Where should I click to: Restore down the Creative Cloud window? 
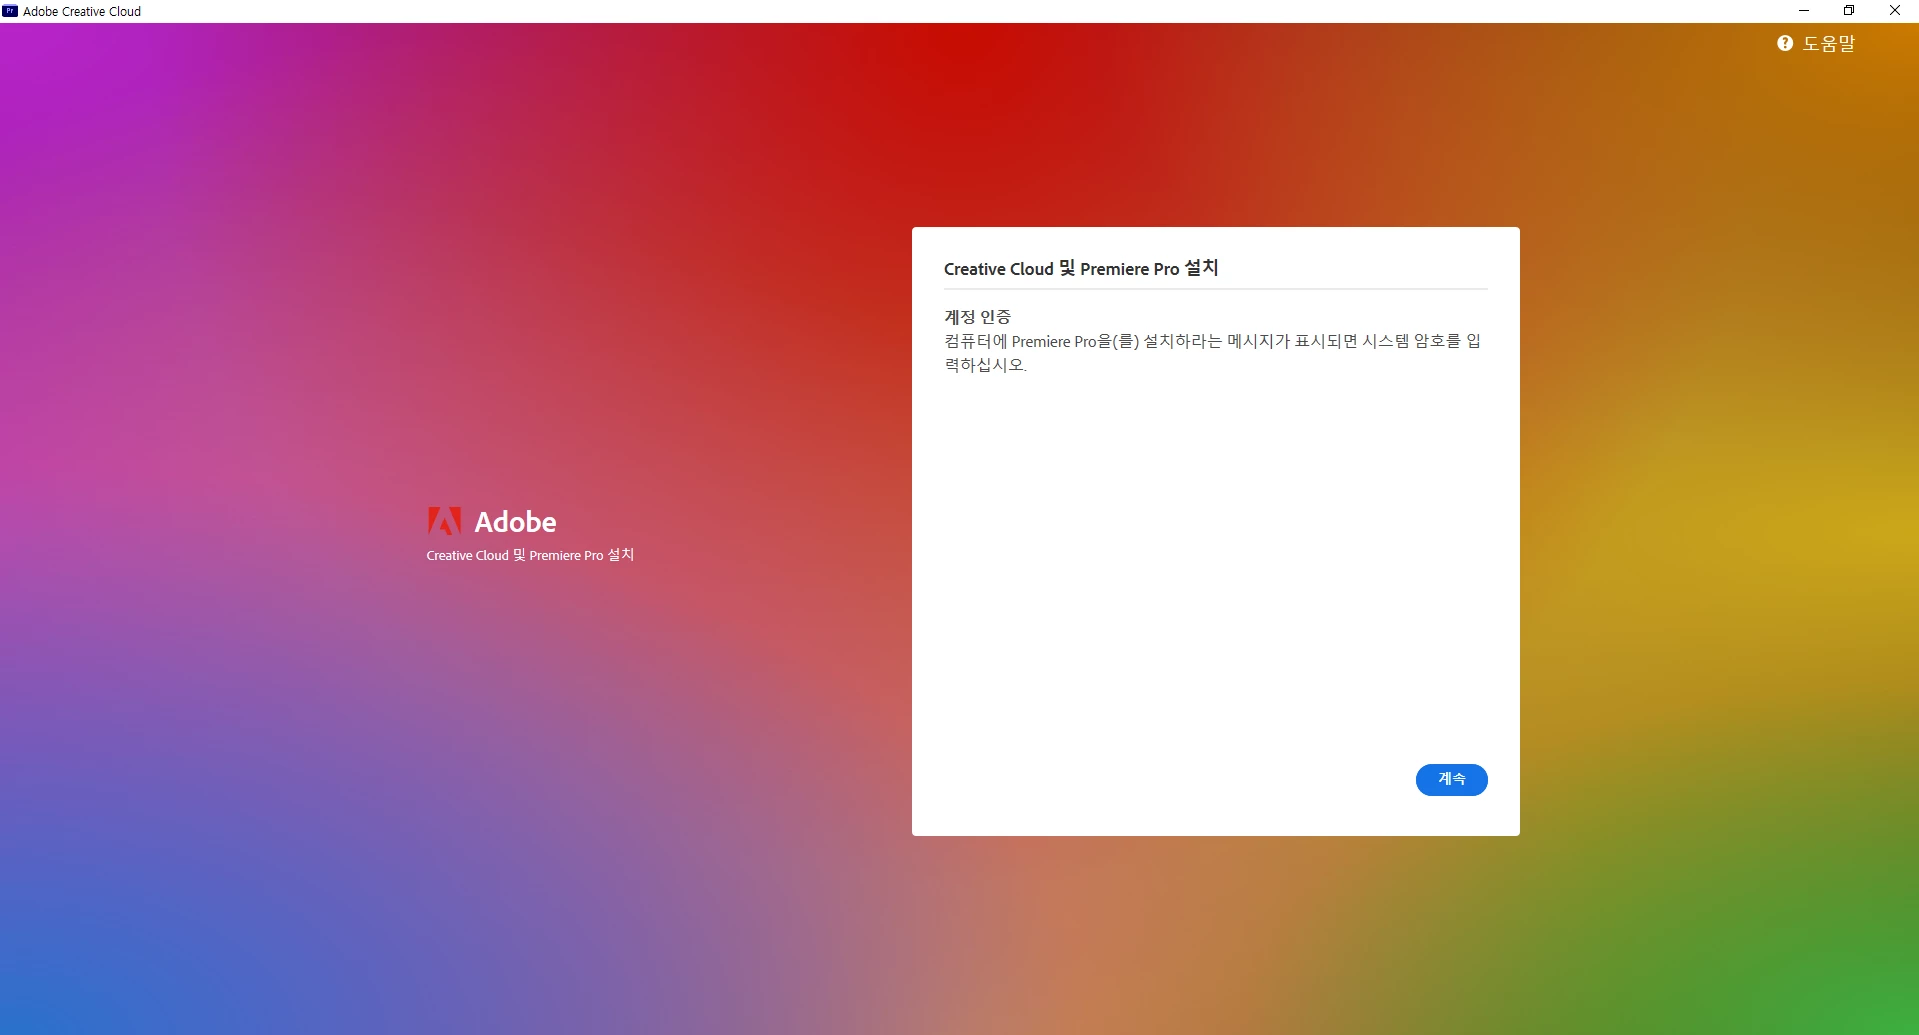click(x=1849, y=11)
